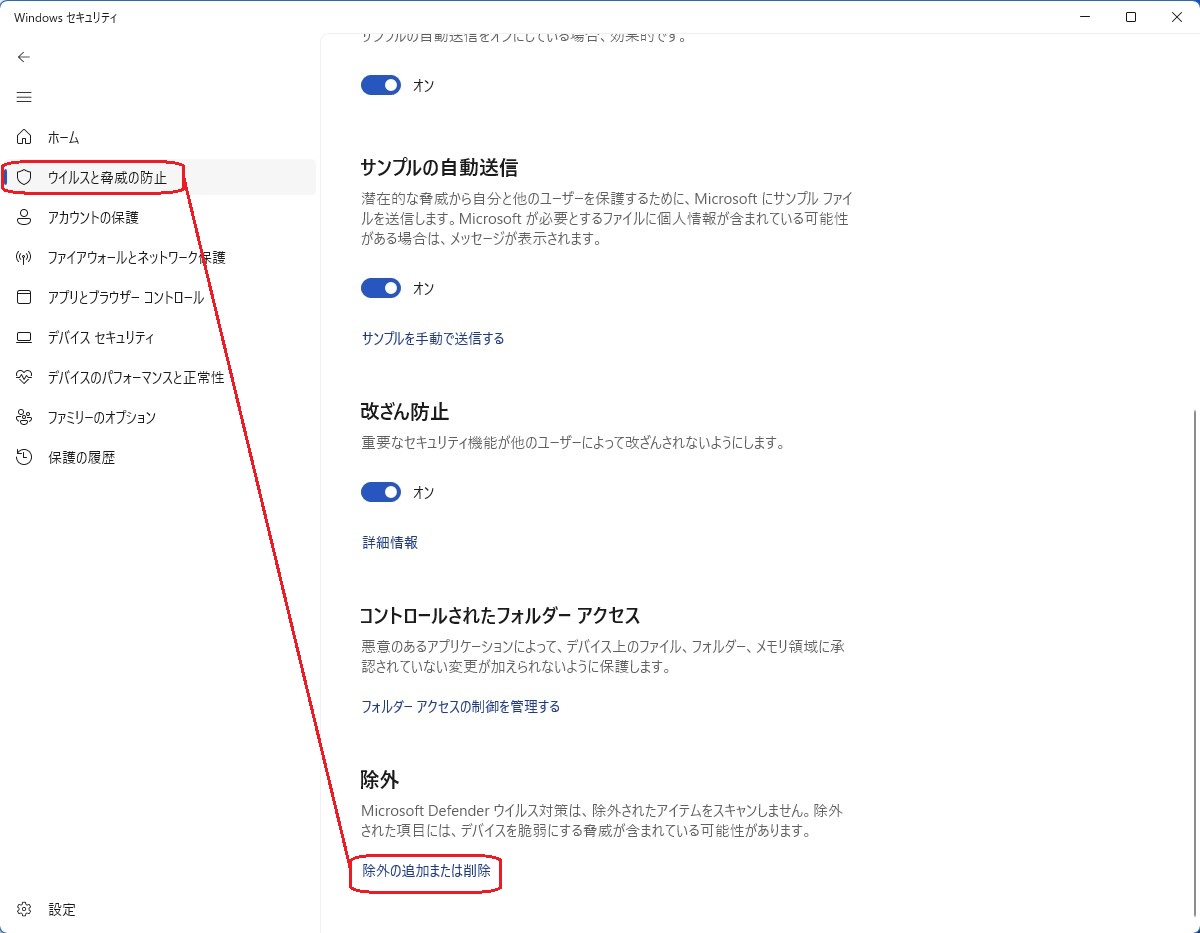This screenshot has height=933, width=1200.
Task: Click the device security laptop icon
Action: coord(25,338)
